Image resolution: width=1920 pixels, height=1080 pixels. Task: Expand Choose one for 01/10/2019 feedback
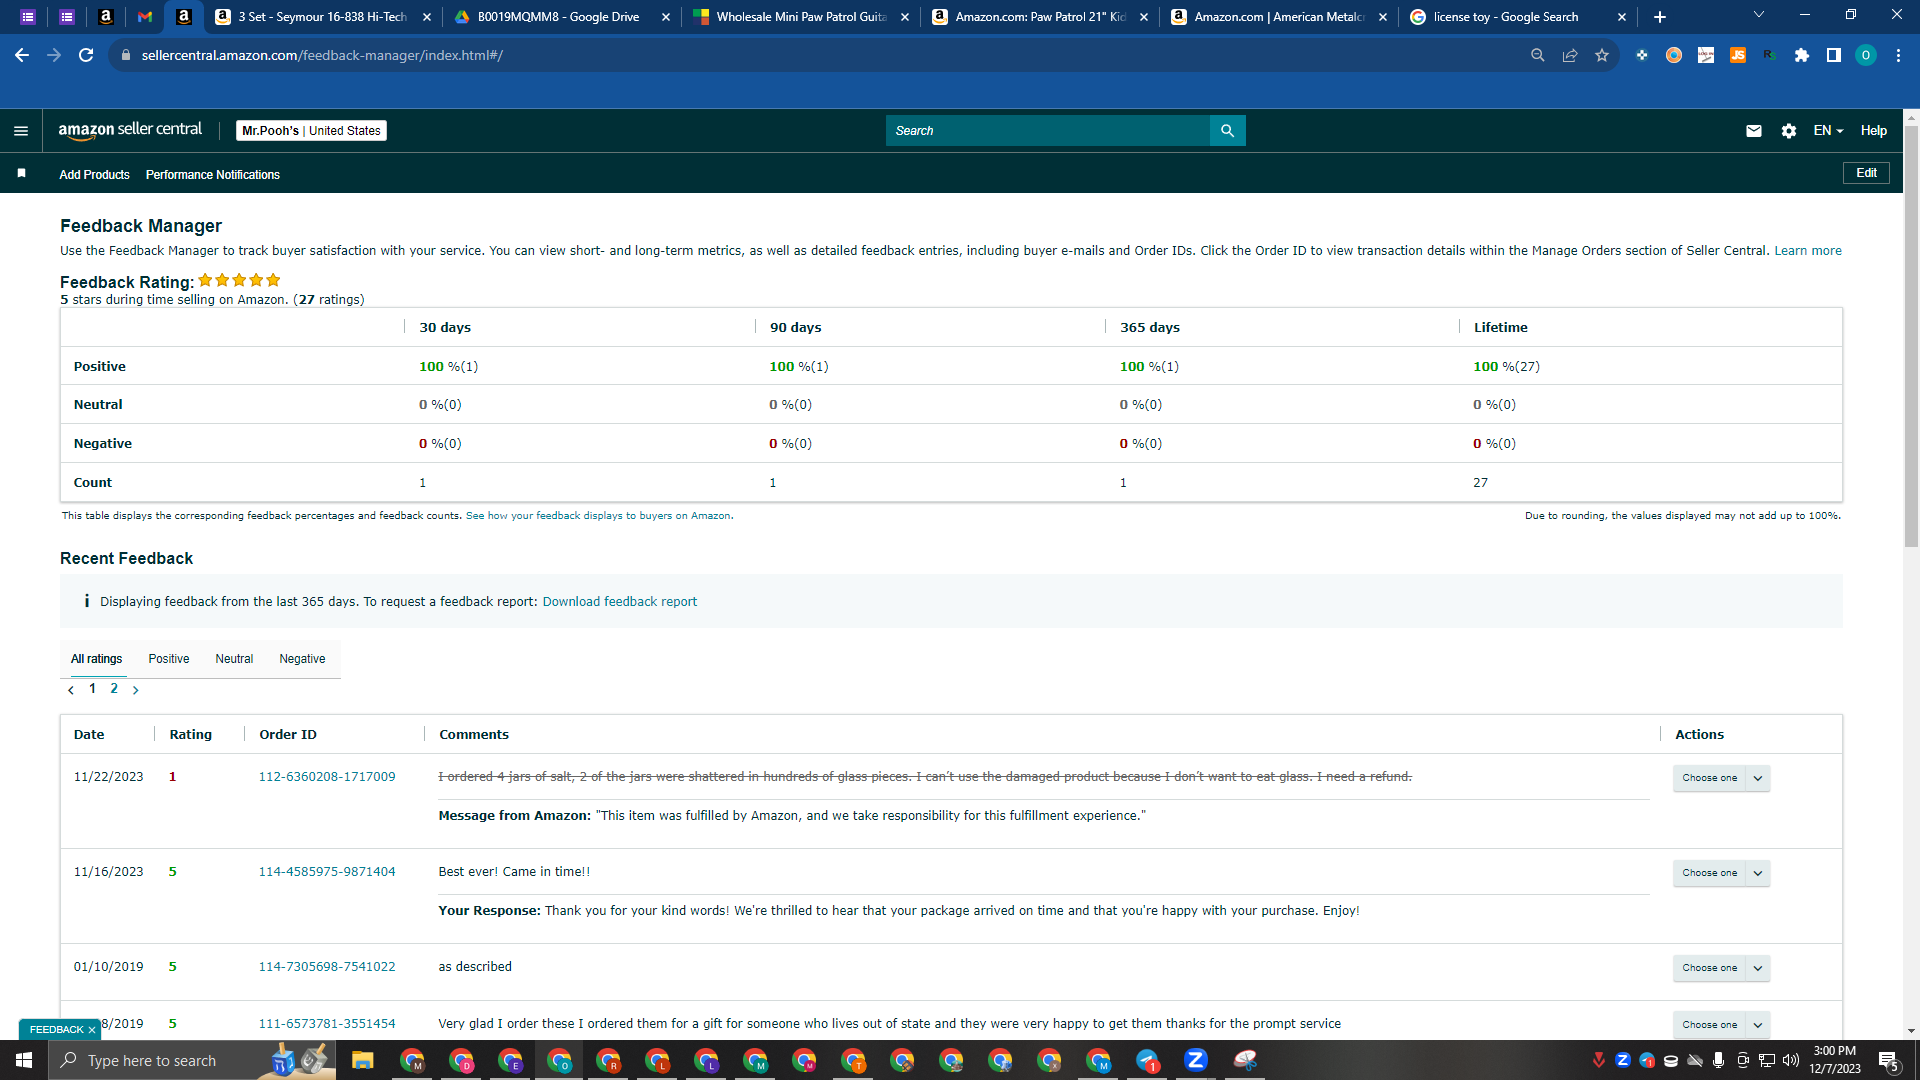point(1721,968)
